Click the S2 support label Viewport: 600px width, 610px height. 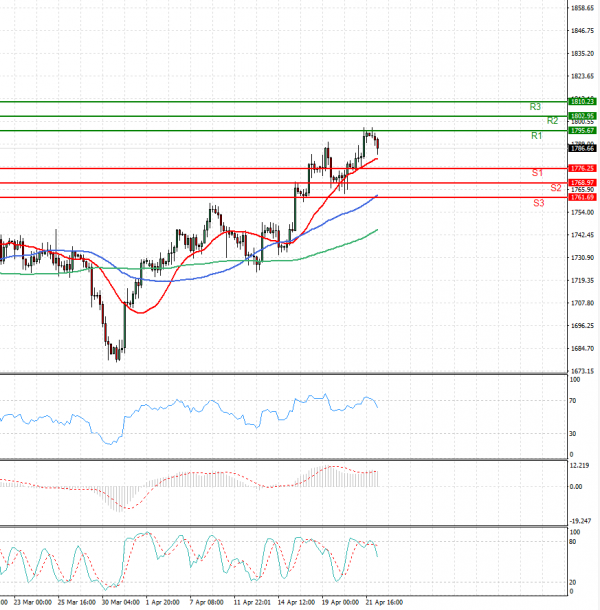tap(556, 188)
